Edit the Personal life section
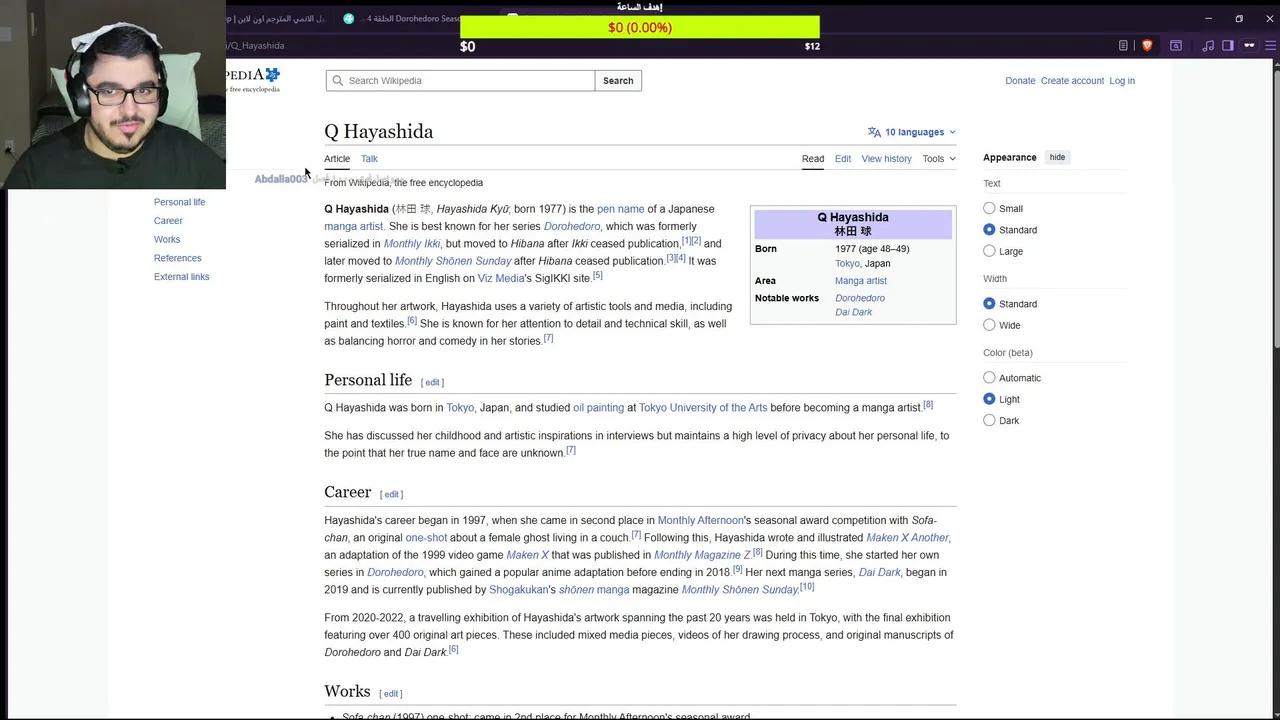The image size is (1280, 720). coord(432,382)
